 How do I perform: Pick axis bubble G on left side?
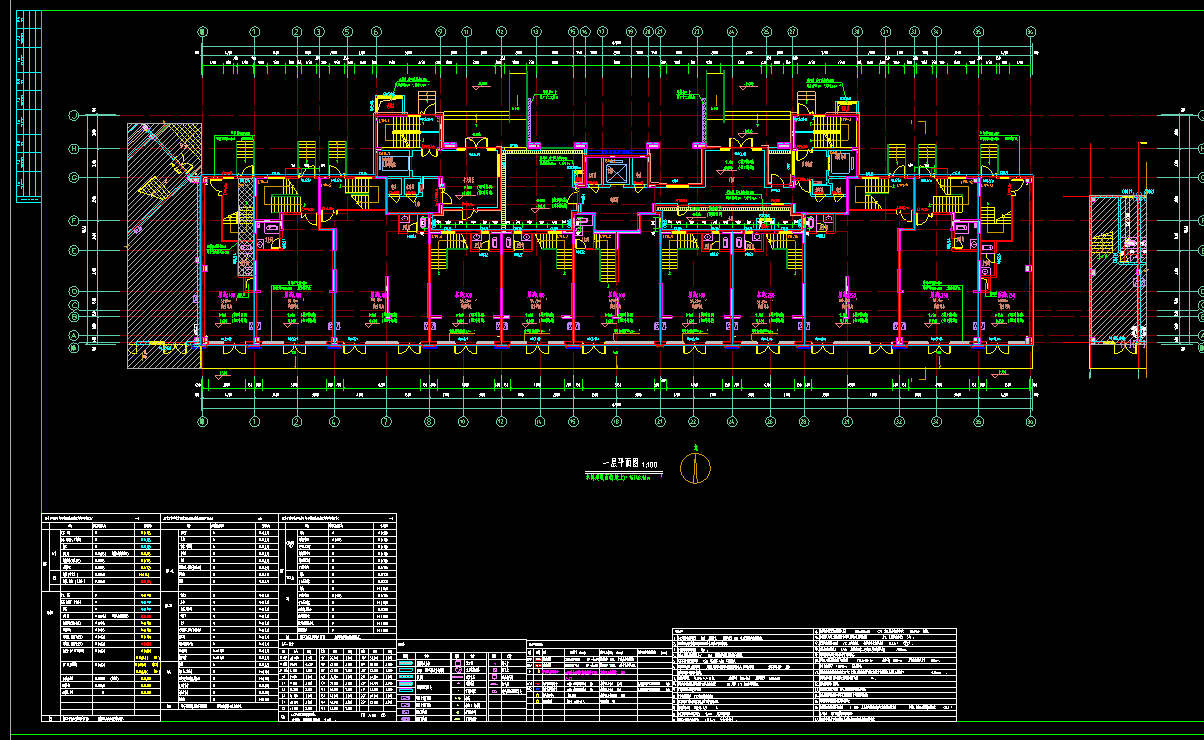tap(73, 178)
